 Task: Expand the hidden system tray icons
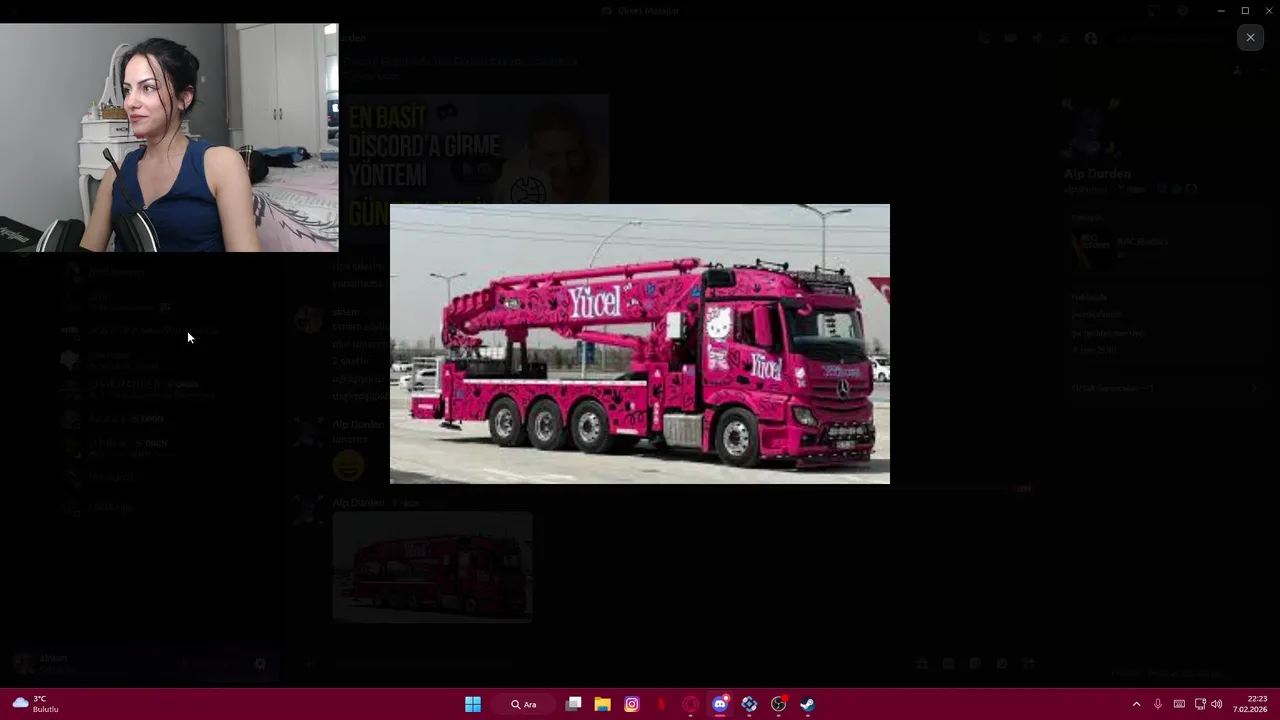coord(1136,704)
